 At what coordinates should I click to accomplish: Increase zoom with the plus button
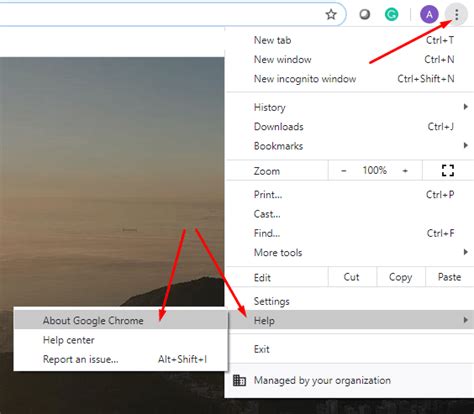pyautogui.click(x=405, y=171)
